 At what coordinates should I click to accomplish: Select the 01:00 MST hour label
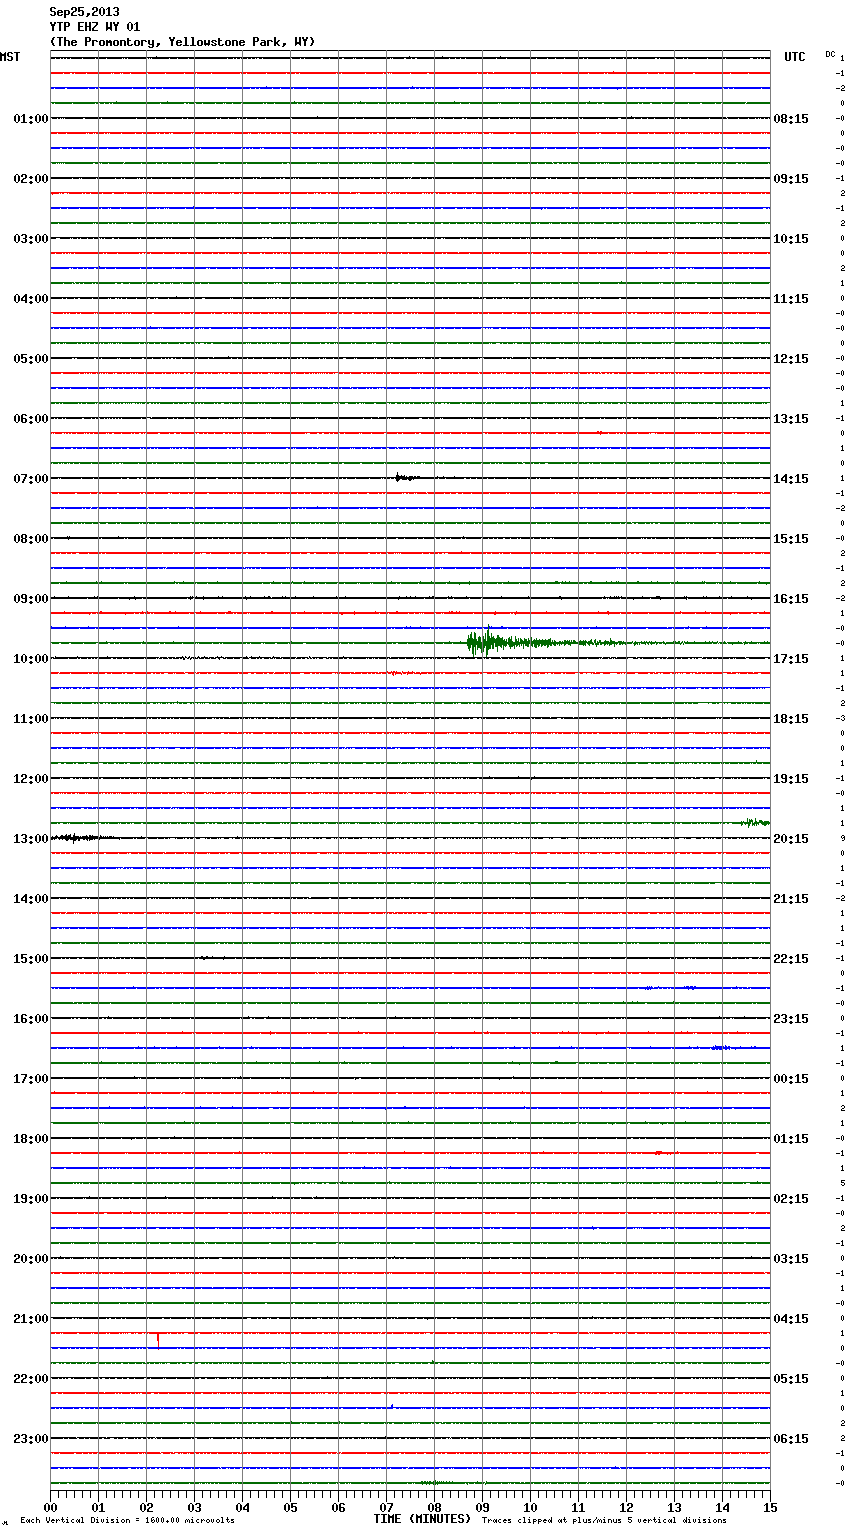pos(31,119)
